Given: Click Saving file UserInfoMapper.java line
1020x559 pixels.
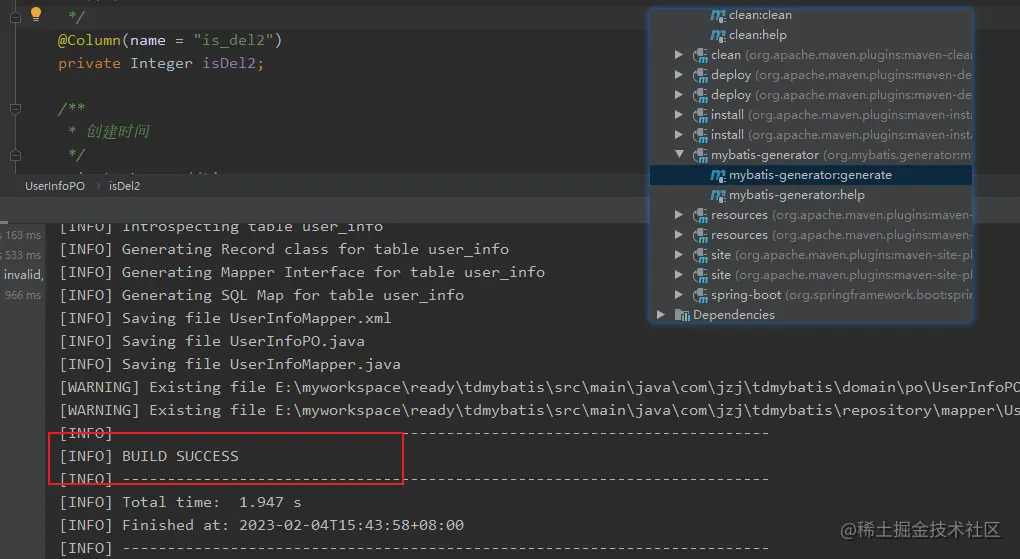Looking at the screenshot, I should (x=230, y=364).
